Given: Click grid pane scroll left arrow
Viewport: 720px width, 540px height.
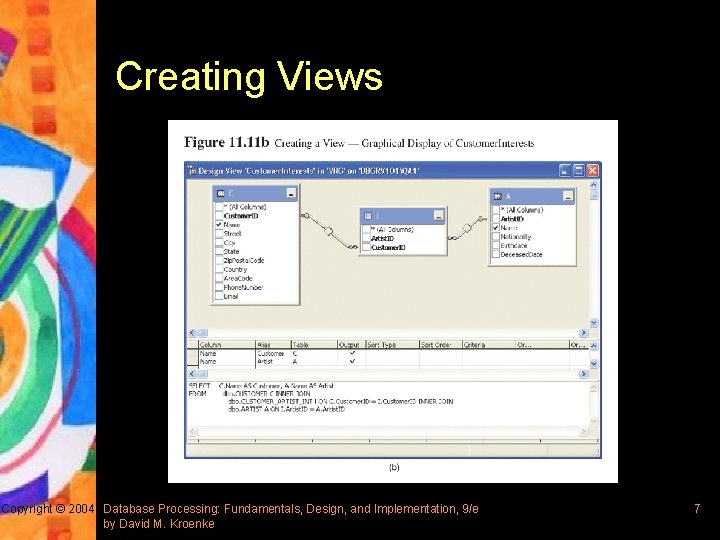Looking at the screenshot, I should 192,374.
